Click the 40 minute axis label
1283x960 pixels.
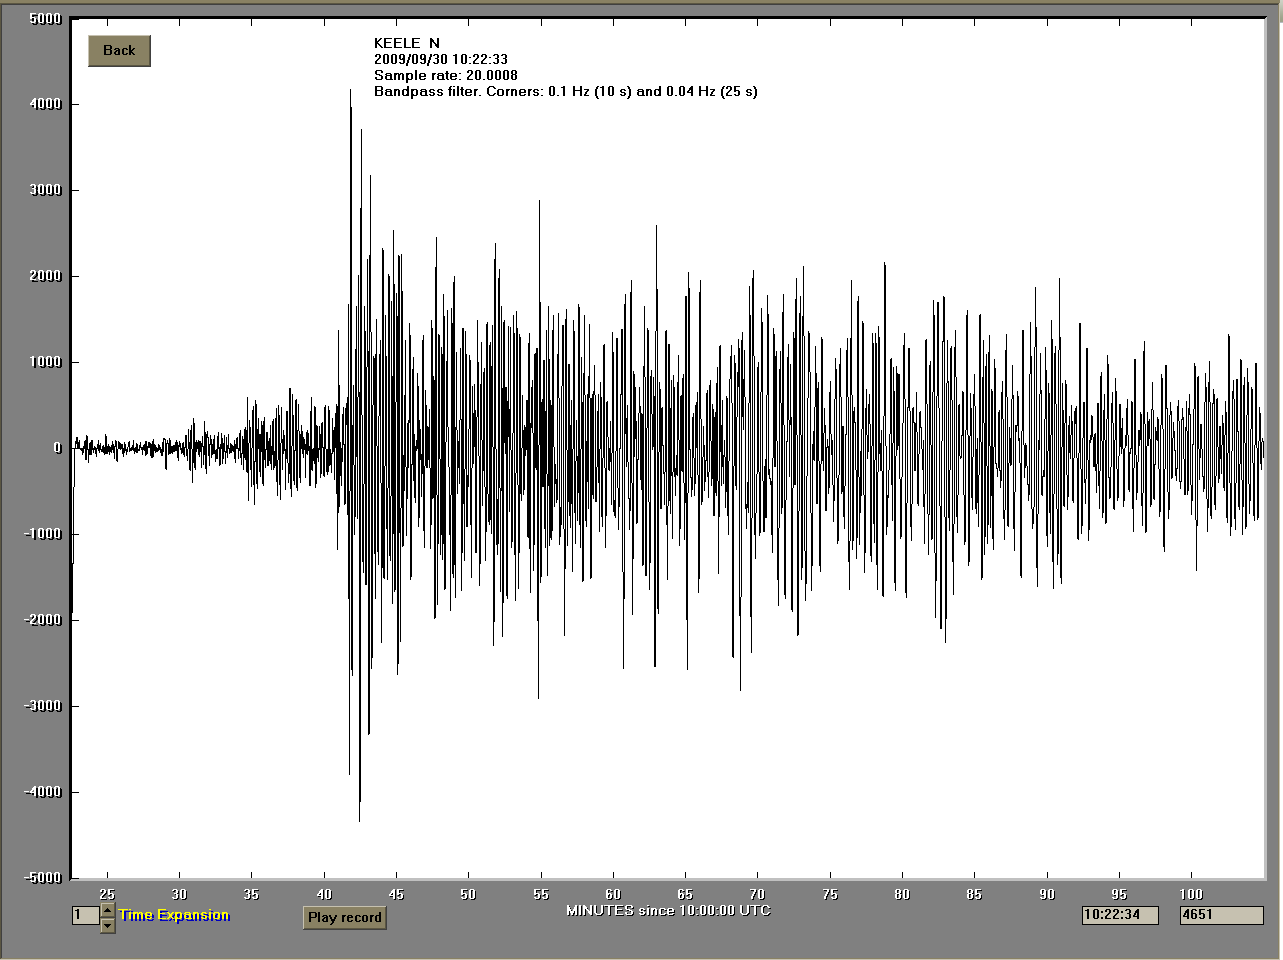click(x=324, y=894)
